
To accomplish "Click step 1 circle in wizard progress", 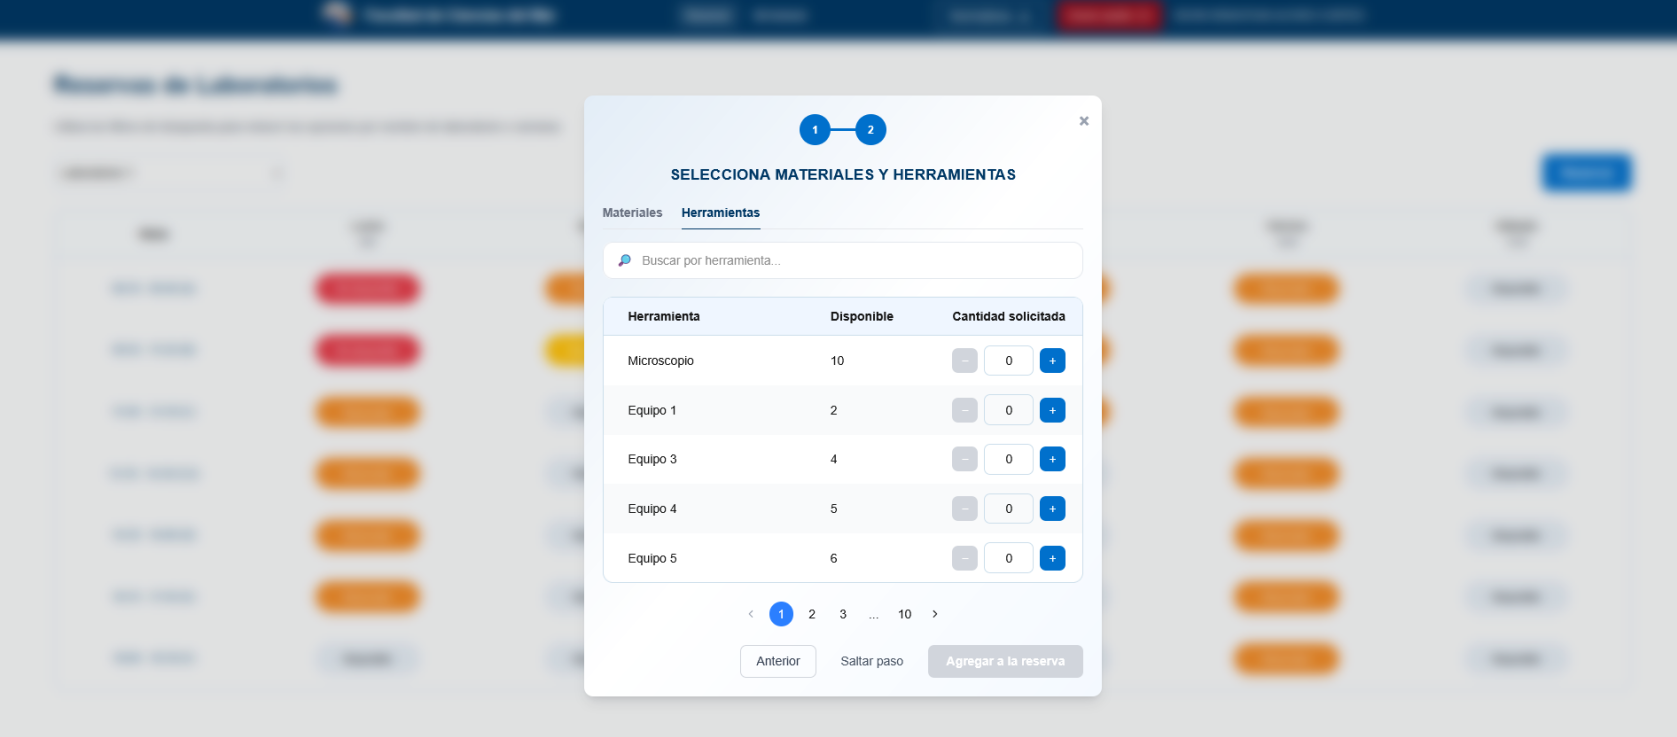I will pyautogui.click(x=815, y=130).
